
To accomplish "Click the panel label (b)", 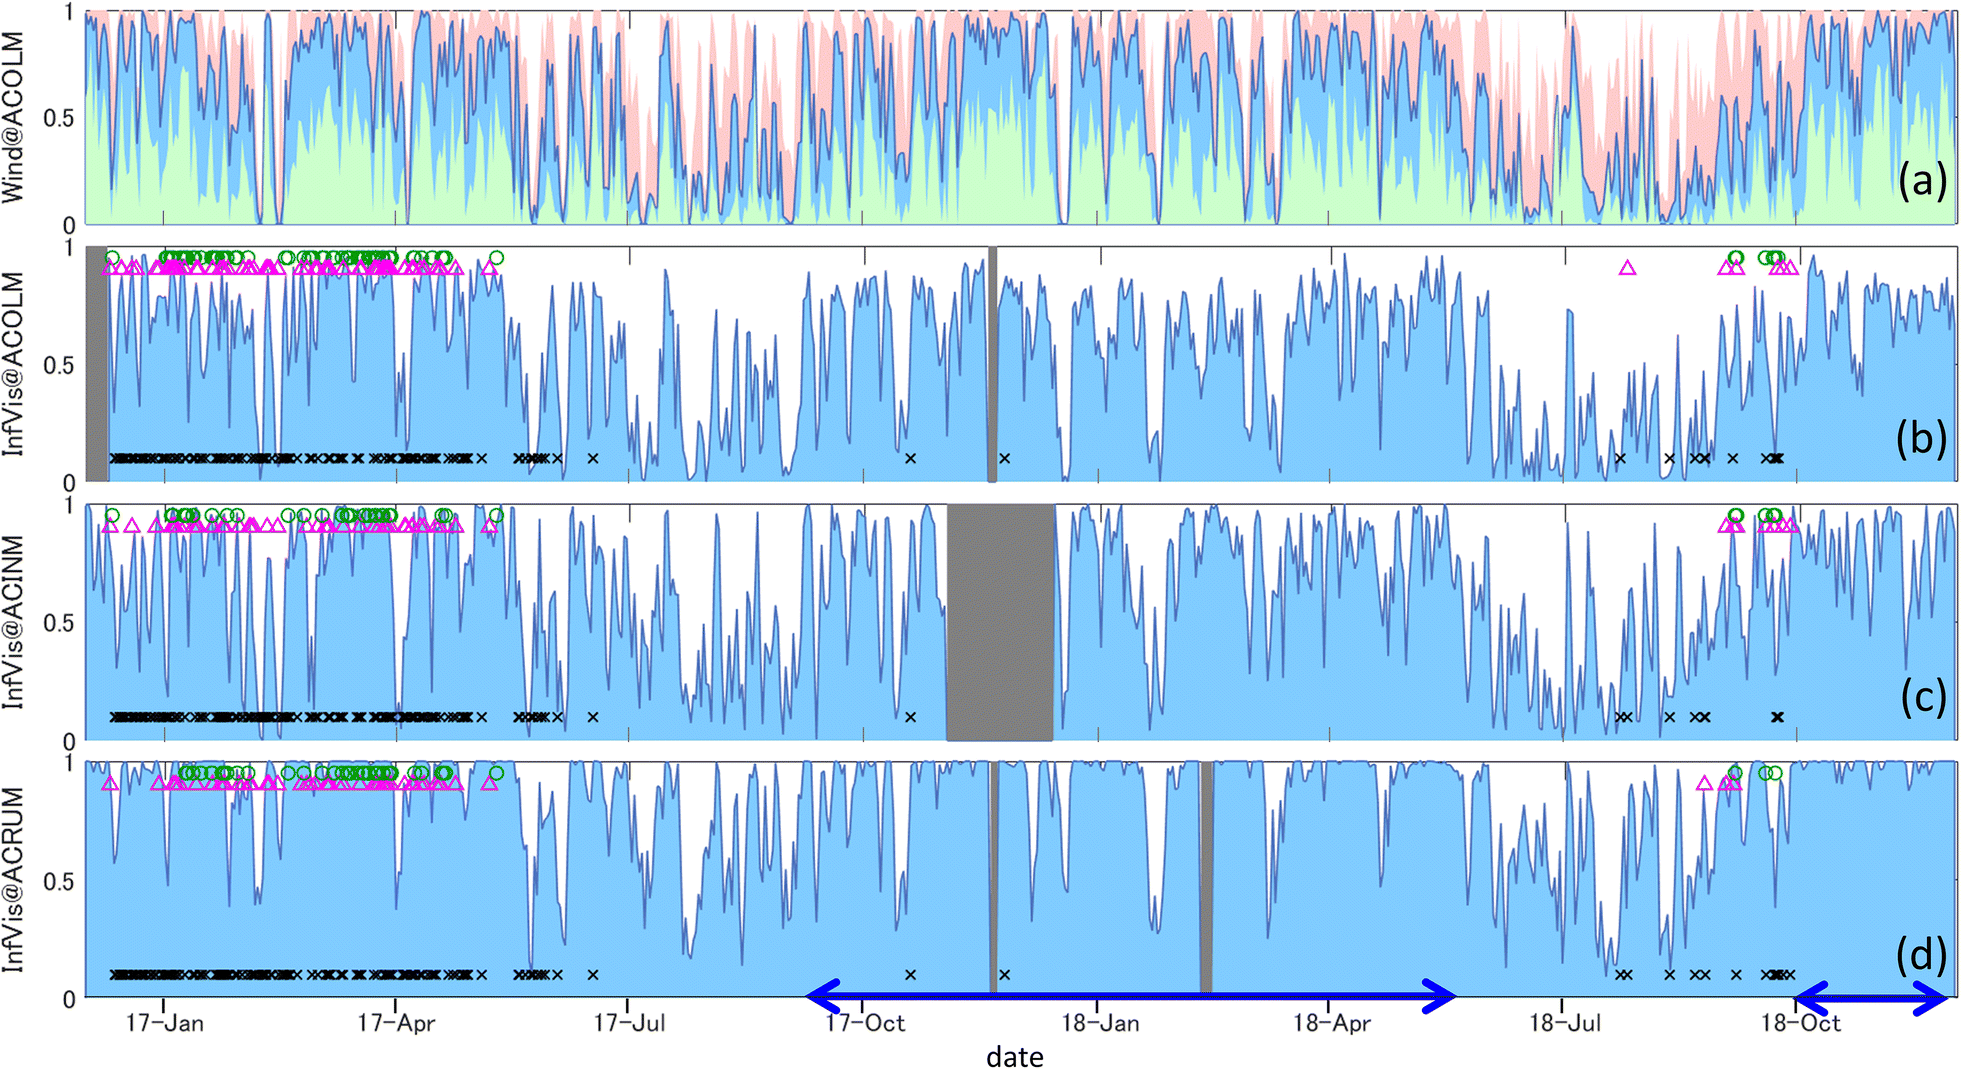I will tap(1921, 439).
